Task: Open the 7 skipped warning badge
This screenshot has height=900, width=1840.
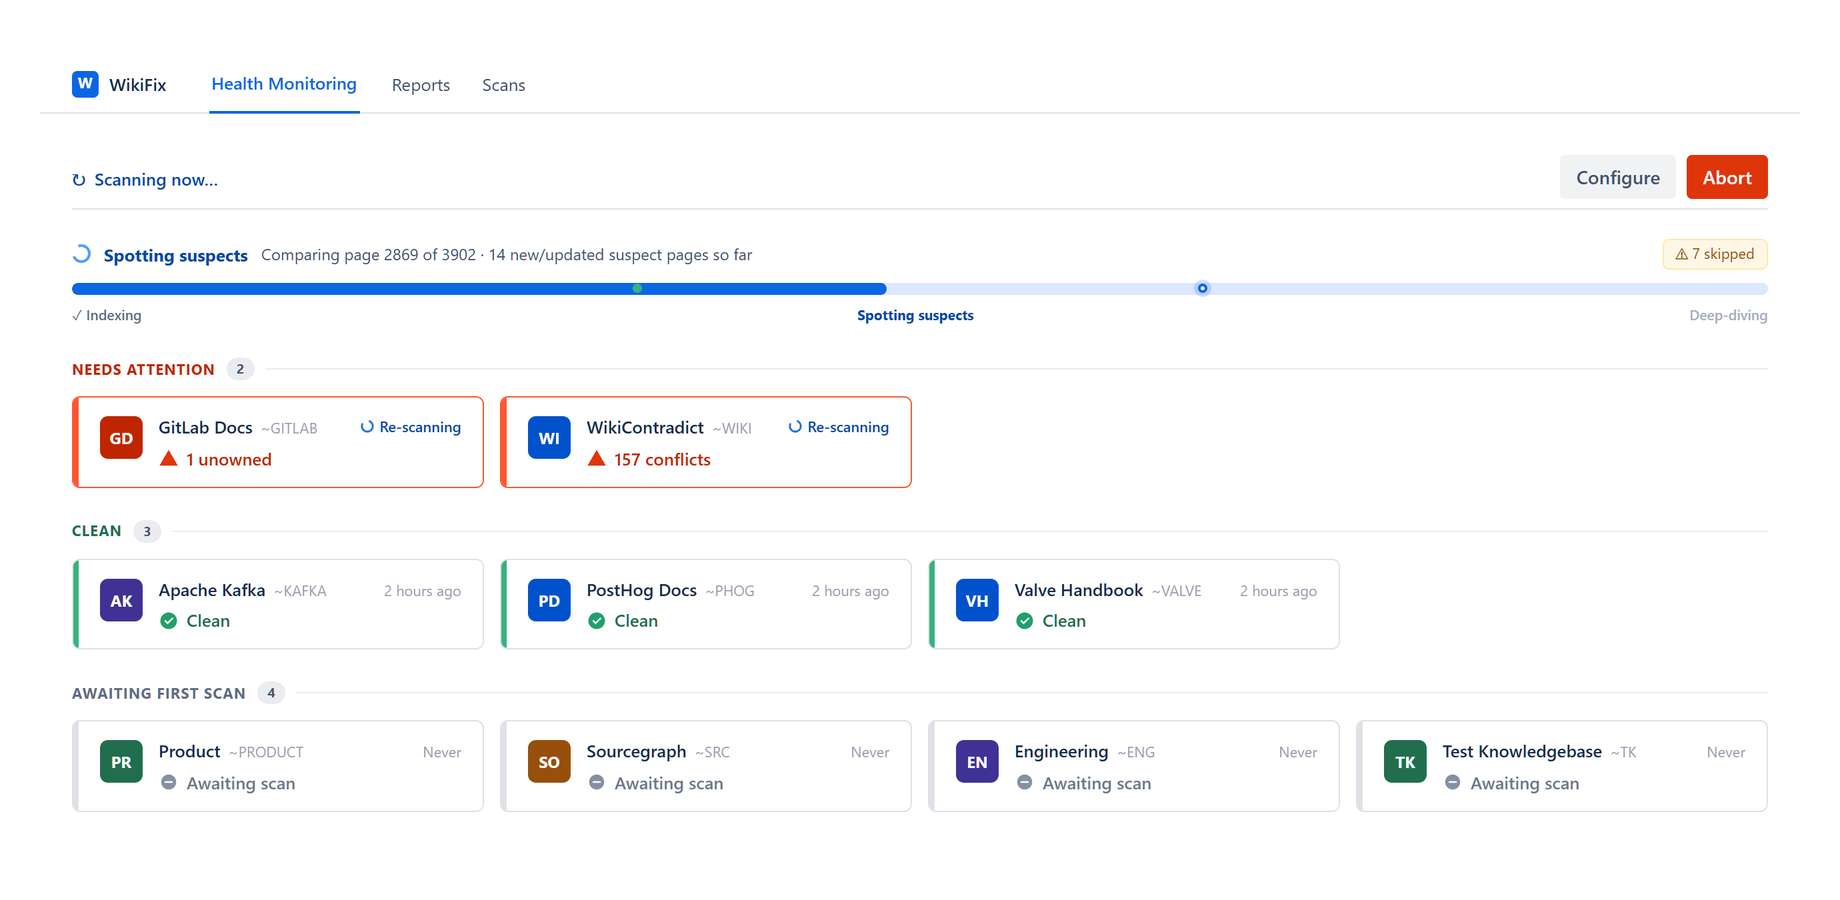Action: click(1715, 254)
